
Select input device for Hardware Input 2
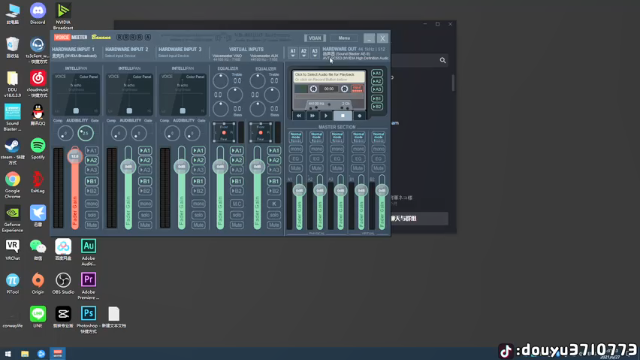click(x=121, y=56)
